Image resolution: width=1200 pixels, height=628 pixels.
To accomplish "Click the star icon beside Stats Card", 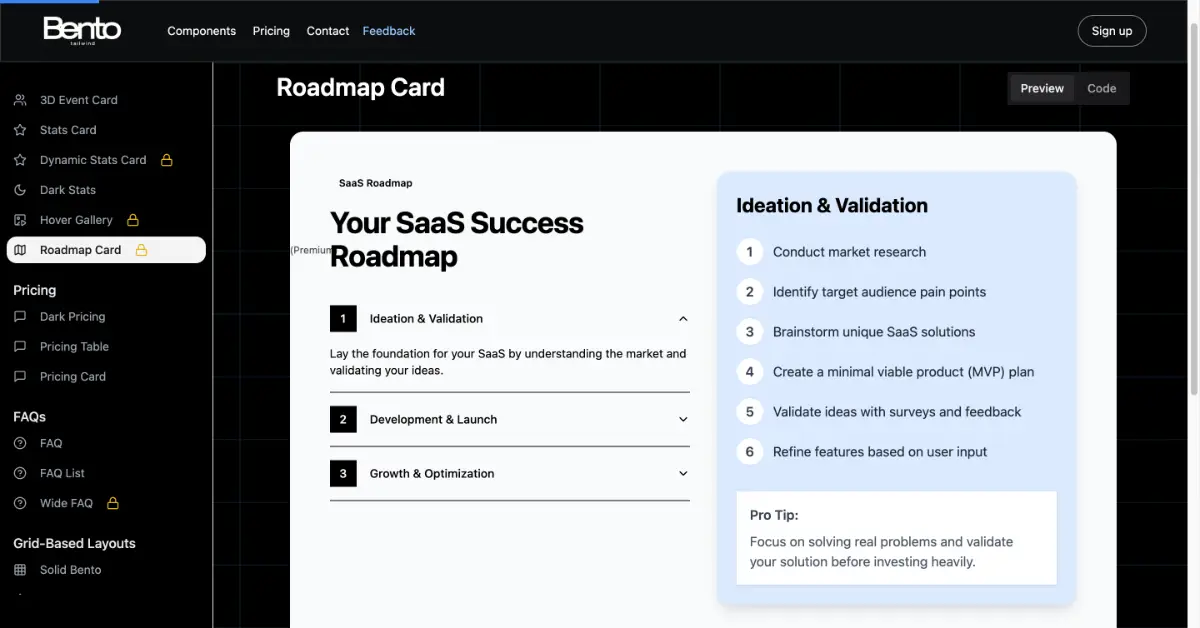I will [20, 130].
